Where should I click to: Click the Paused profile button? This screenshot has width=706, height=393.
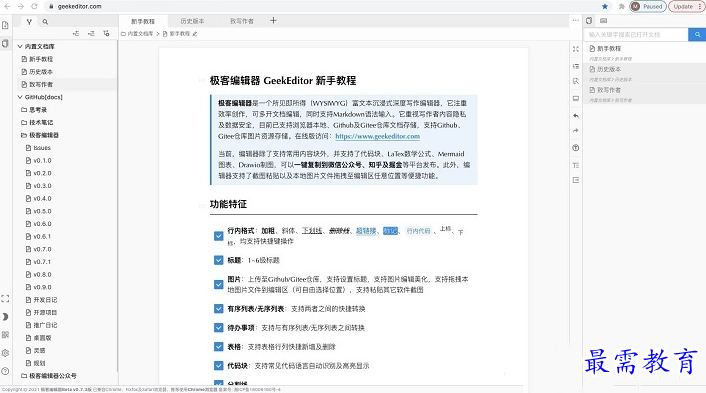[648, 6]
